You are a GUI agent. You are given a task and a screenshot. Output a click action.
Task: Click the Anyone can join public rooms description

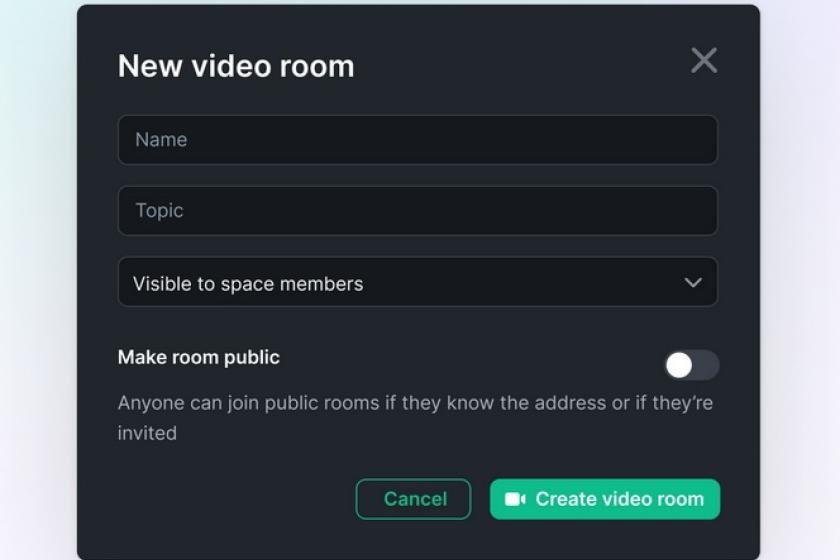tap(415, 417)
